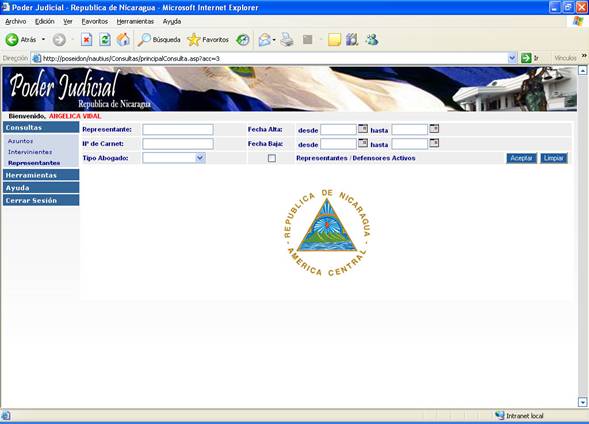
Task: Open the Intervinientes link in sidebar
Action: click(x=30, y=152)
